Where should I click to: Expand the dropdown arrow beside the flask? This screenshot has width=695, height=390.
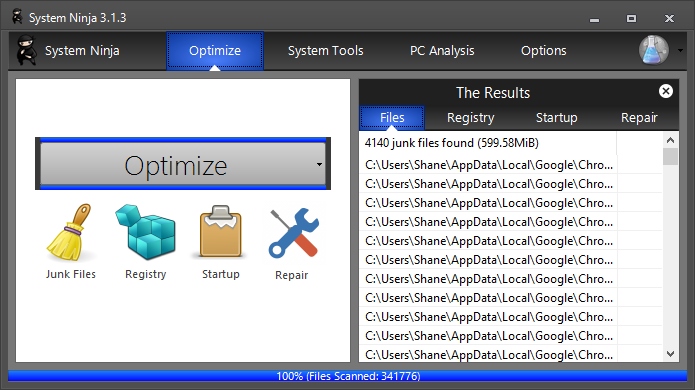[680, 51]
